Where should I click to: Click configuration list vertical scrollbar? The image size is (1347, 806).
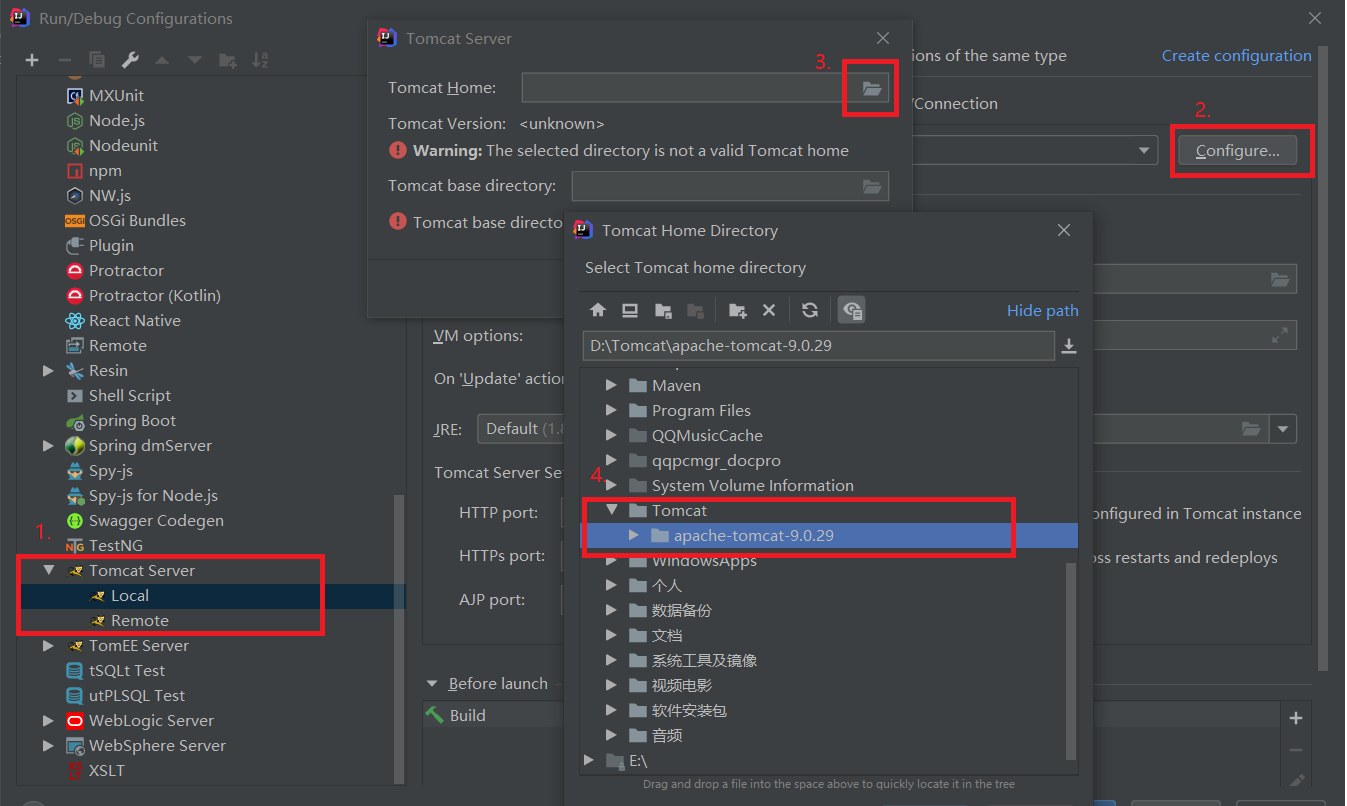tap(399, 640)
